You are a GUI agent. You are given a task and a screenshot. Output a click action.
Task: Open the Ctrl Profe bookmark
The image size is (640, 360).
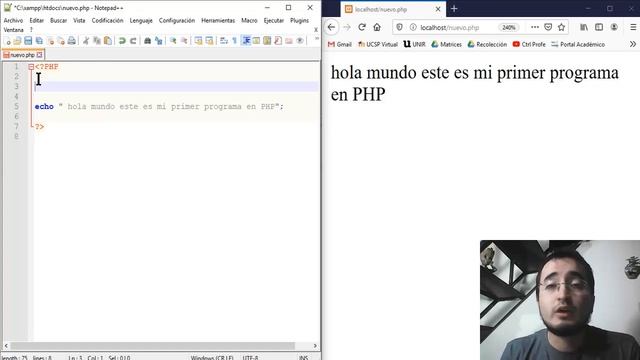coord(529,44)
